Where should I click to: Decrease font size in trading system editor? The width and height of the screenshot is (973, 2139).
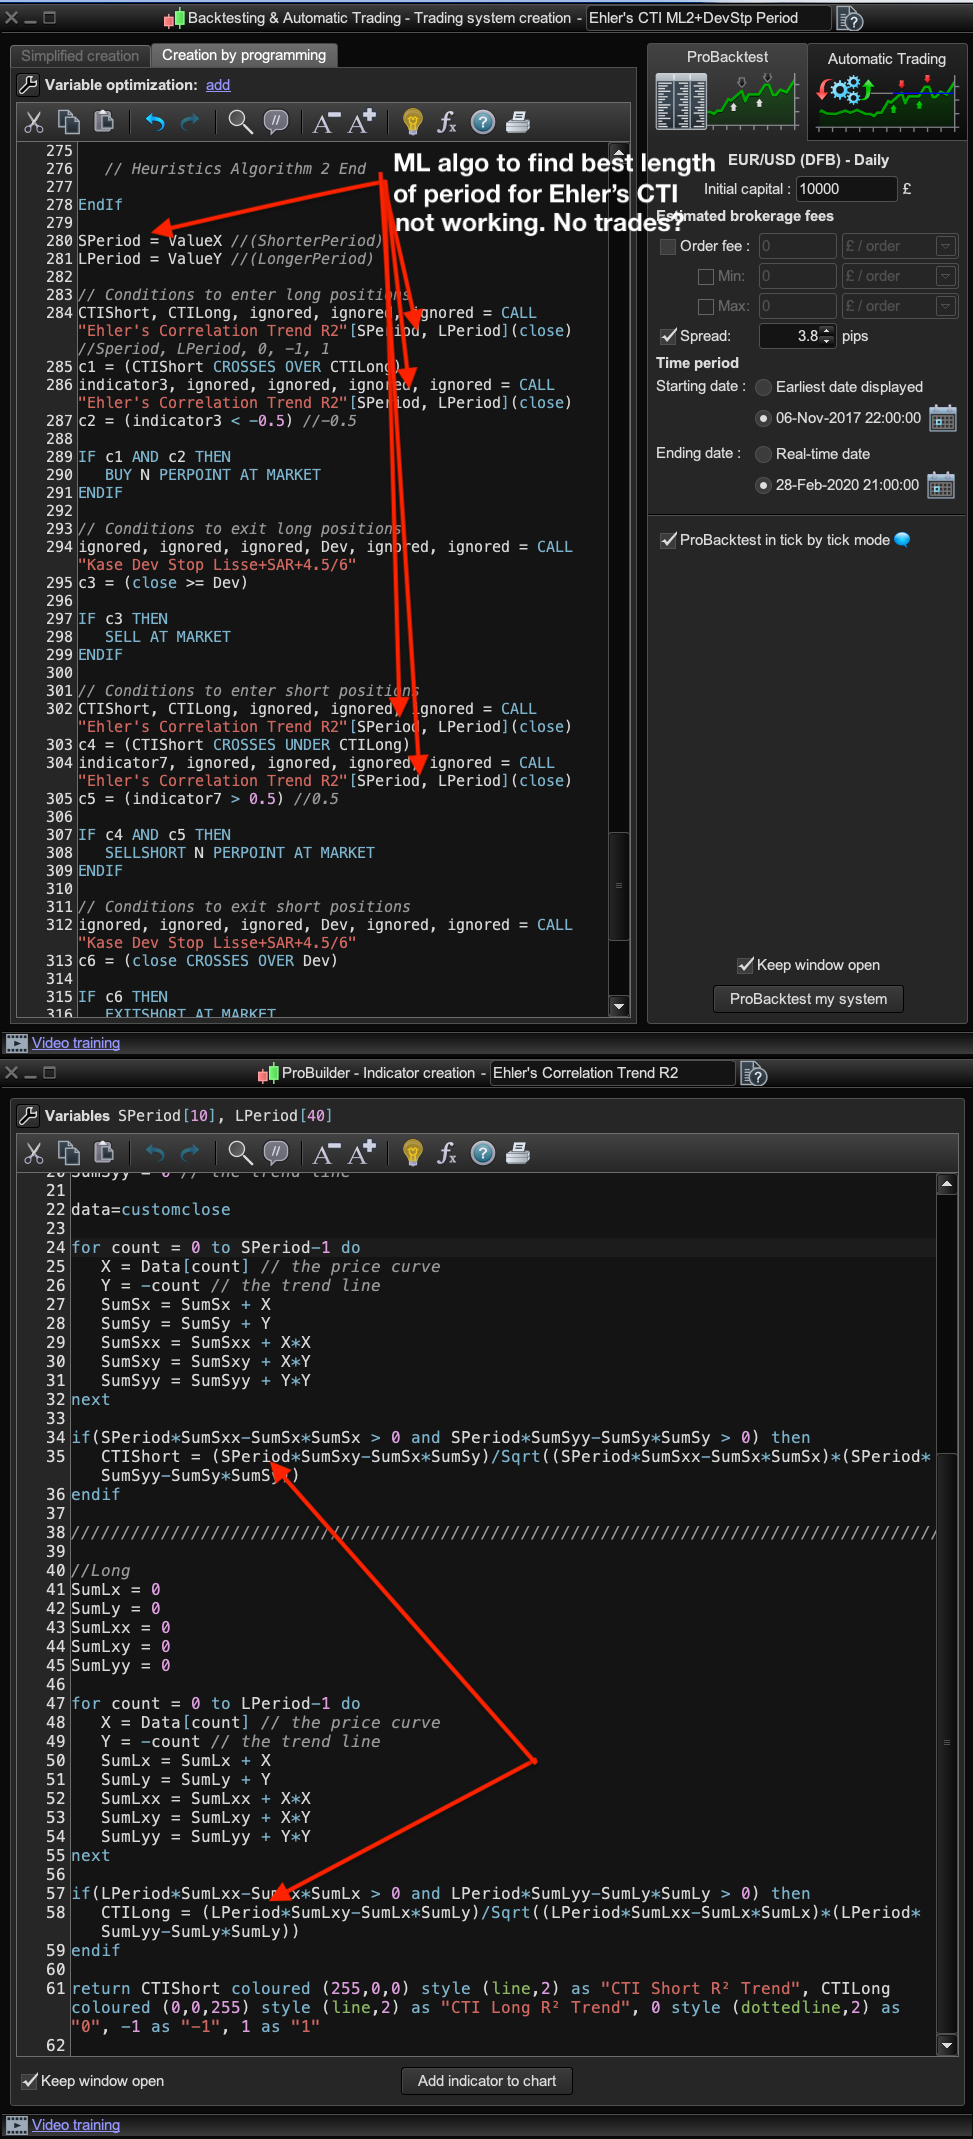tap(326, 122)
